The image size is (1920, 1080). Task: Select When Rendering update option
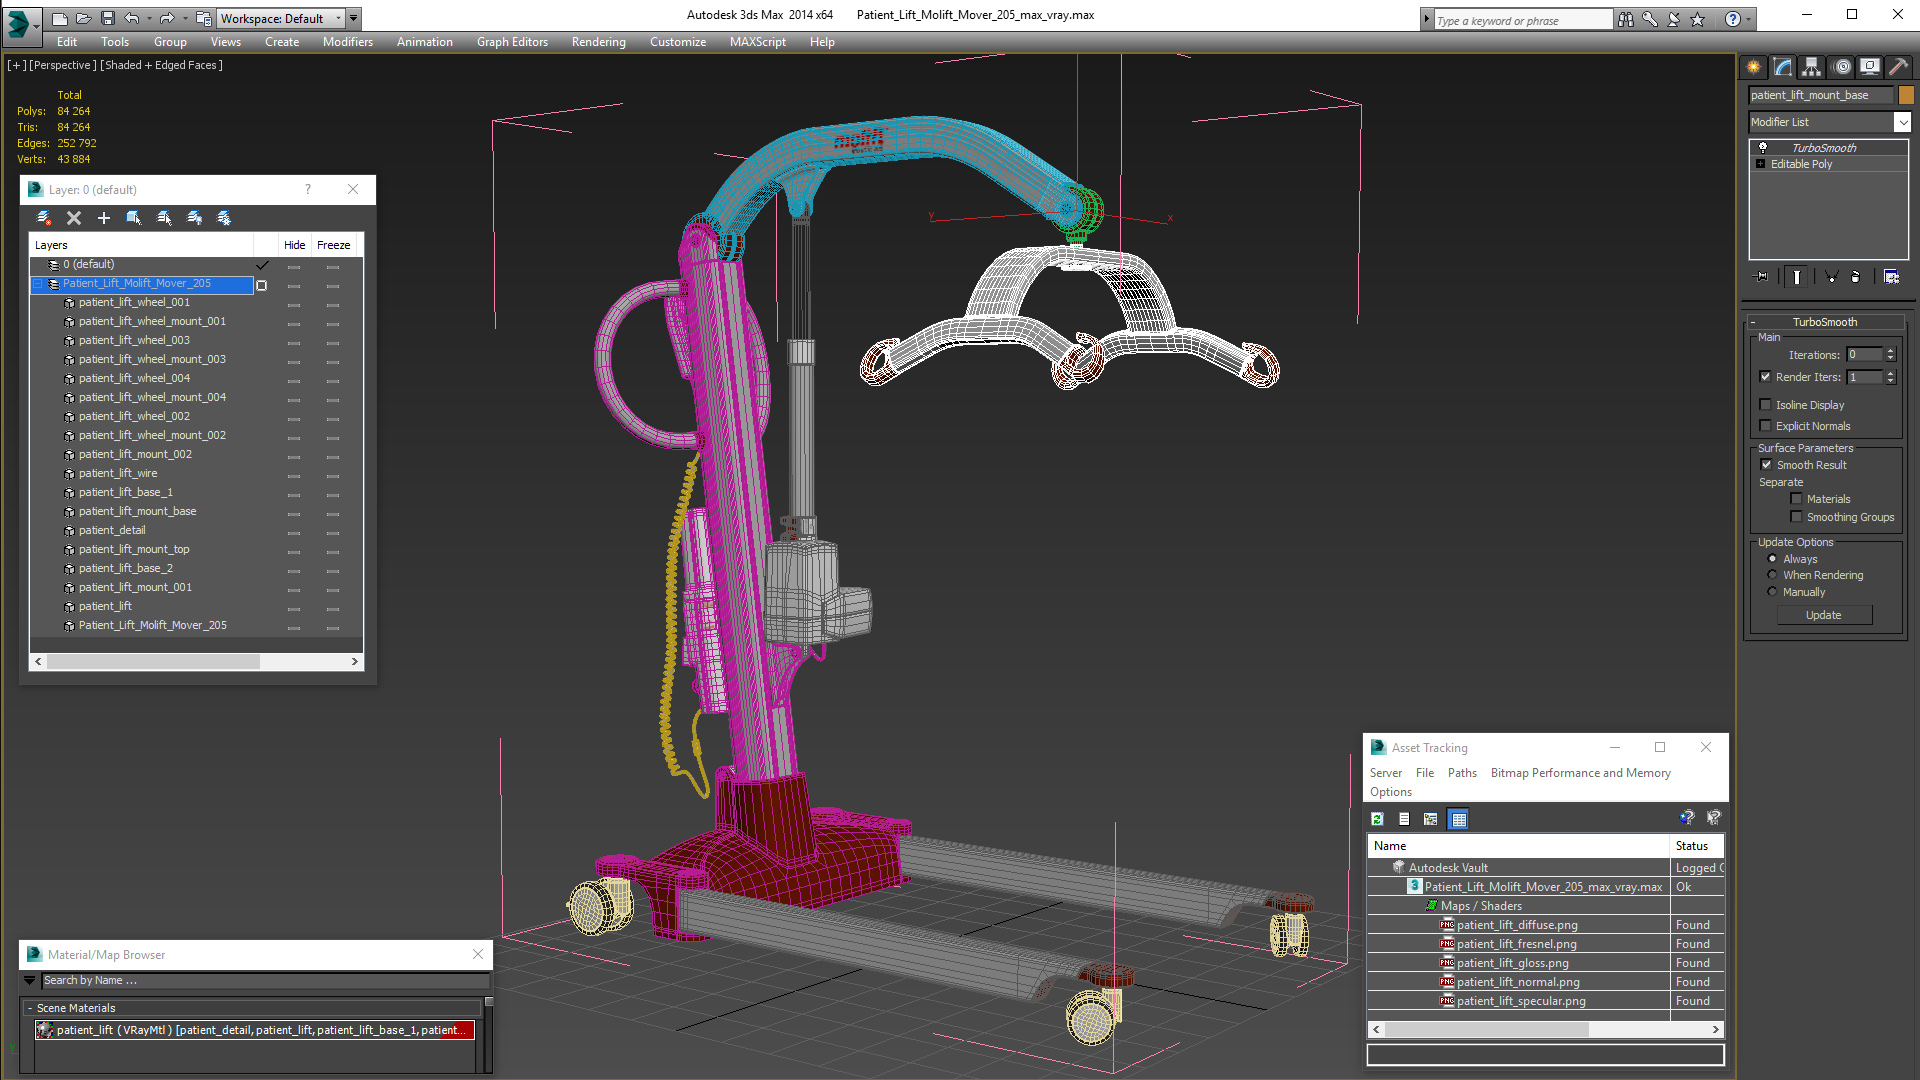[1772, 575]
